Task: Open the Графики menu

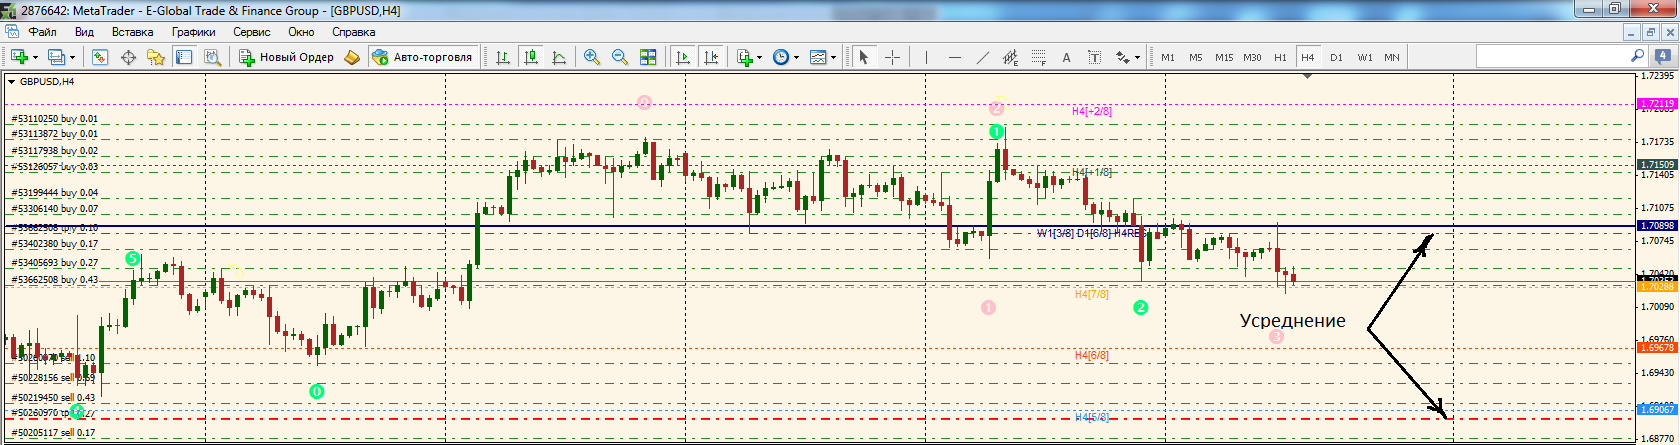Action: click(193, 32)
